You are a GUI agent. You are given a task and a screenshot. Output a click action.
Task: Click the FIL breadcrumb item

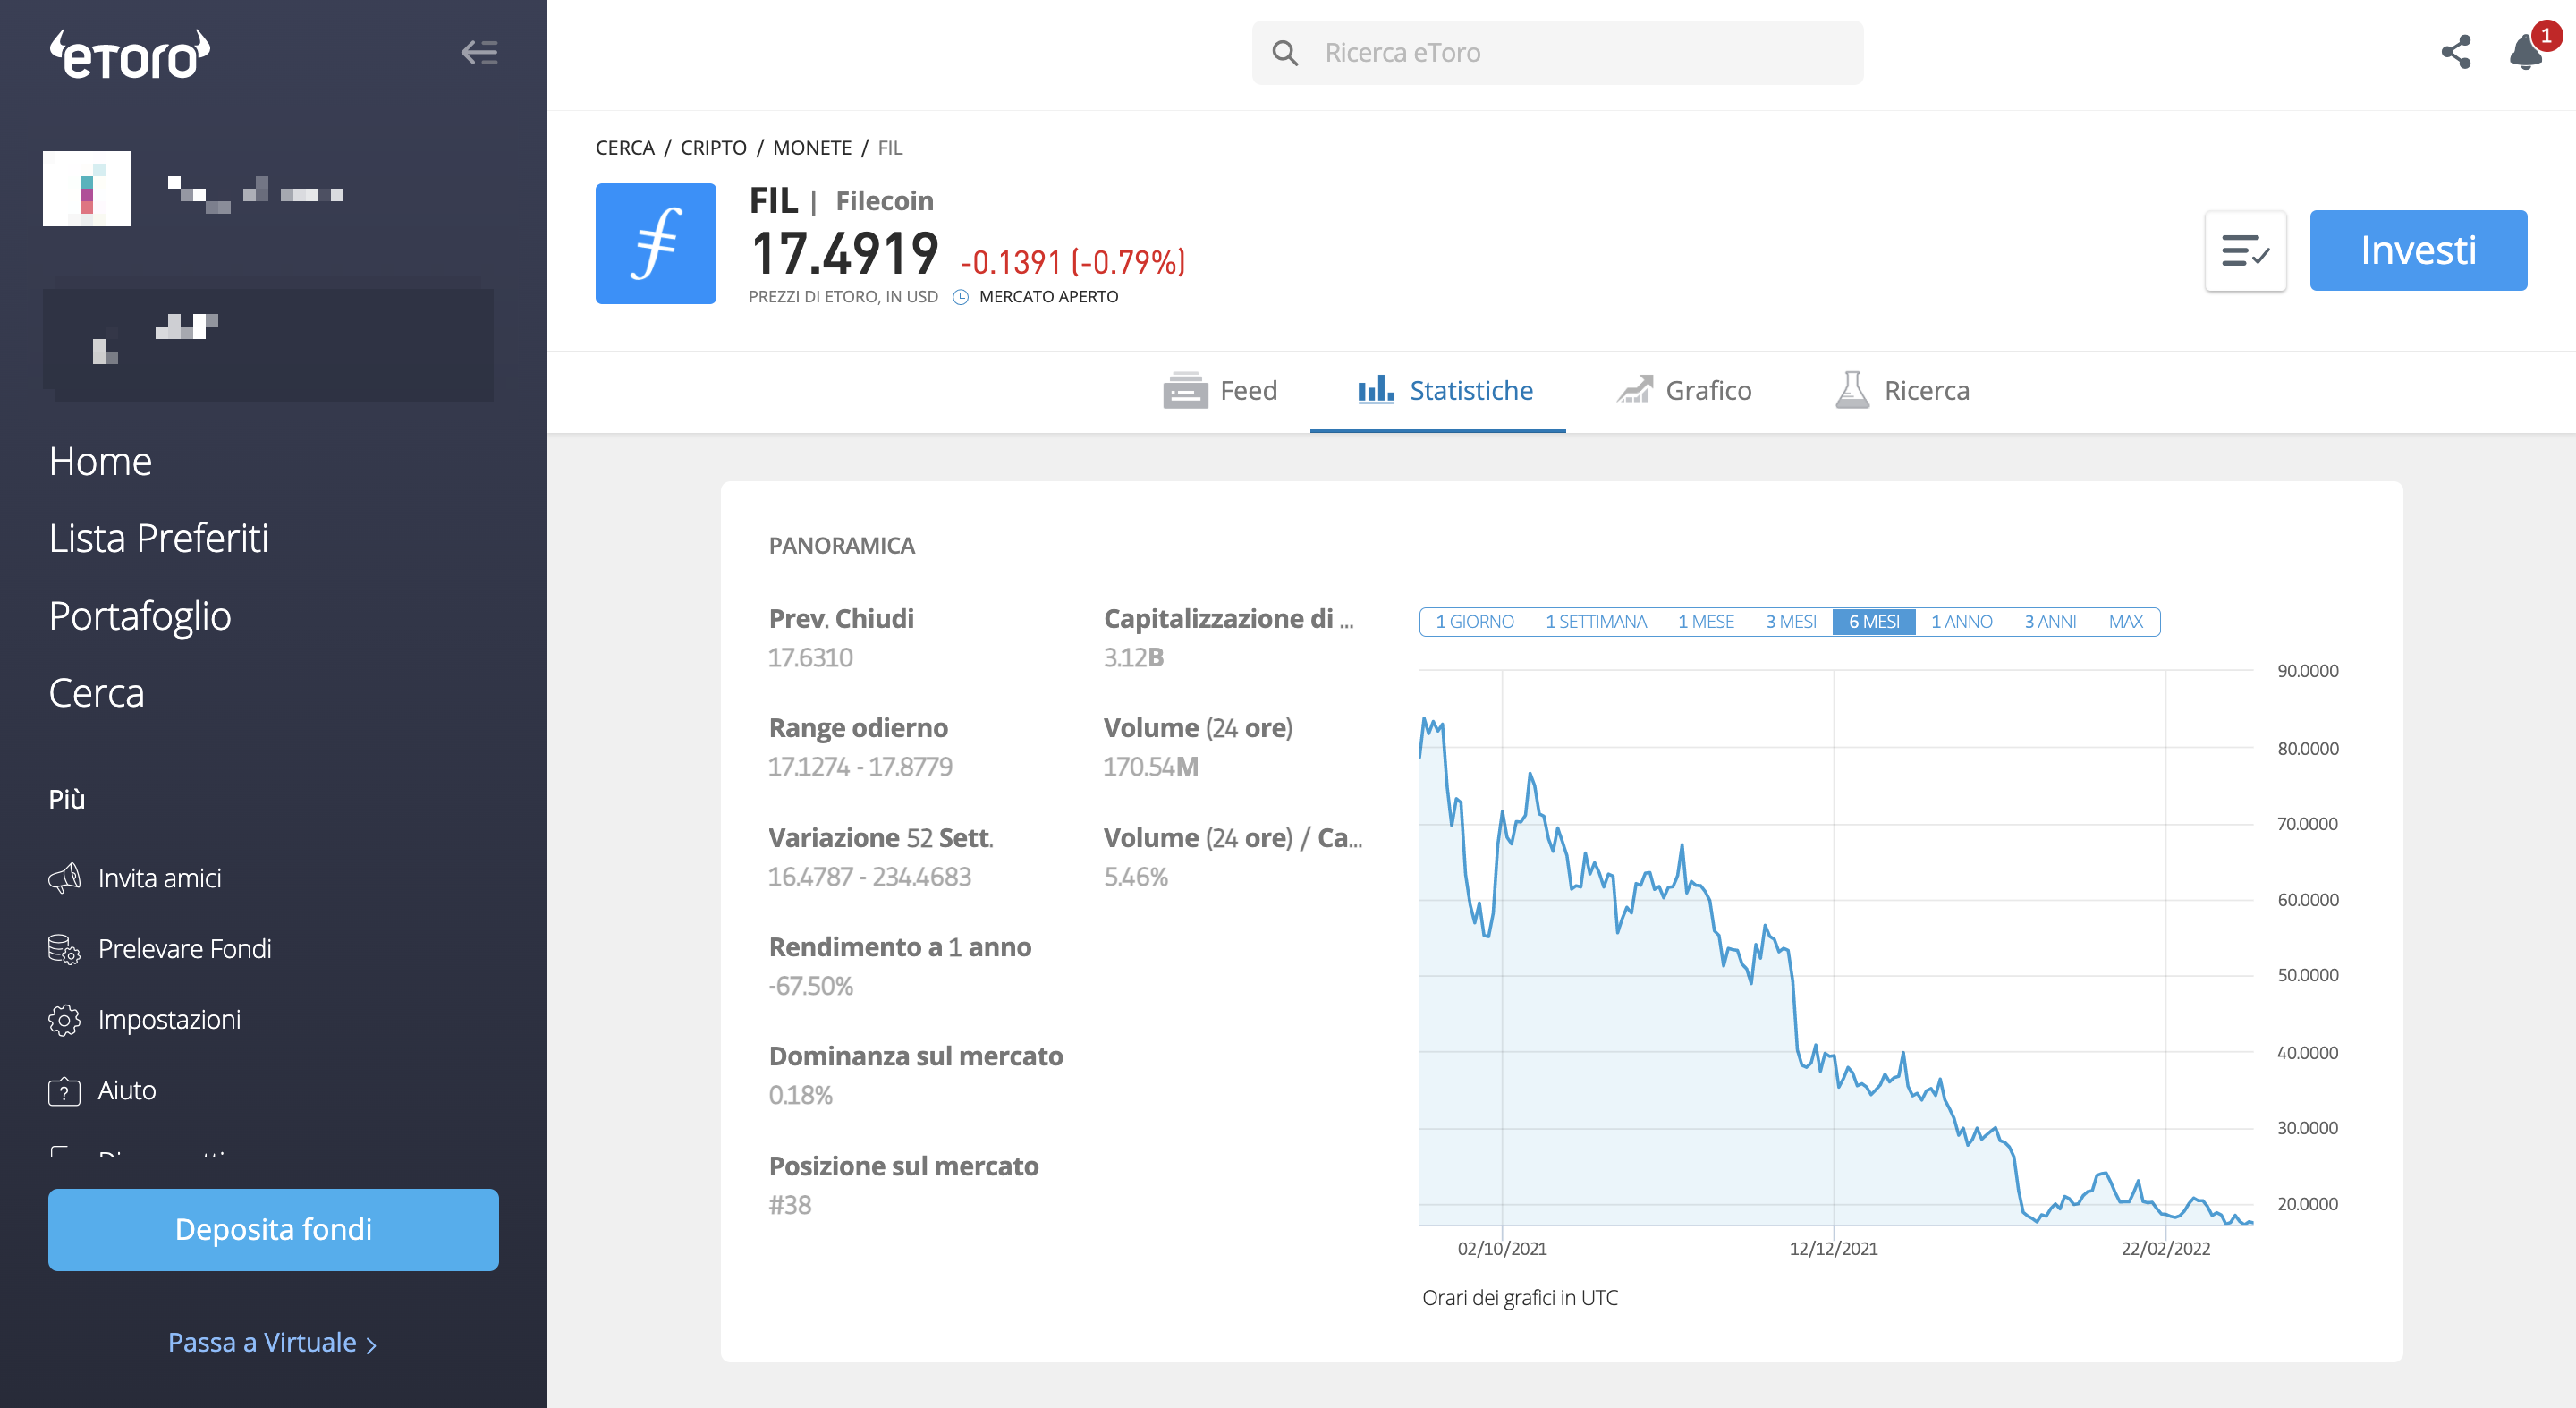890,148
